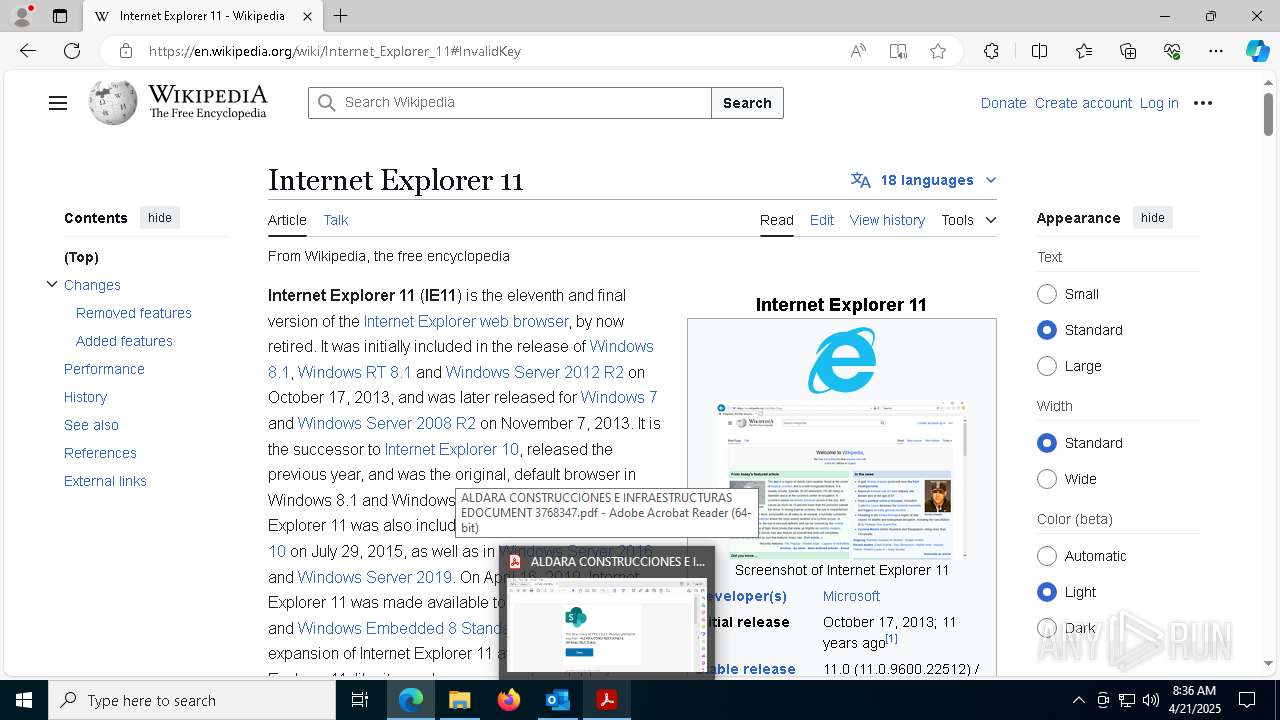The width and height of the screenshot is (1280, 720).
Task: Collapse the Changes contents section
Action: [x=52, y=285]
